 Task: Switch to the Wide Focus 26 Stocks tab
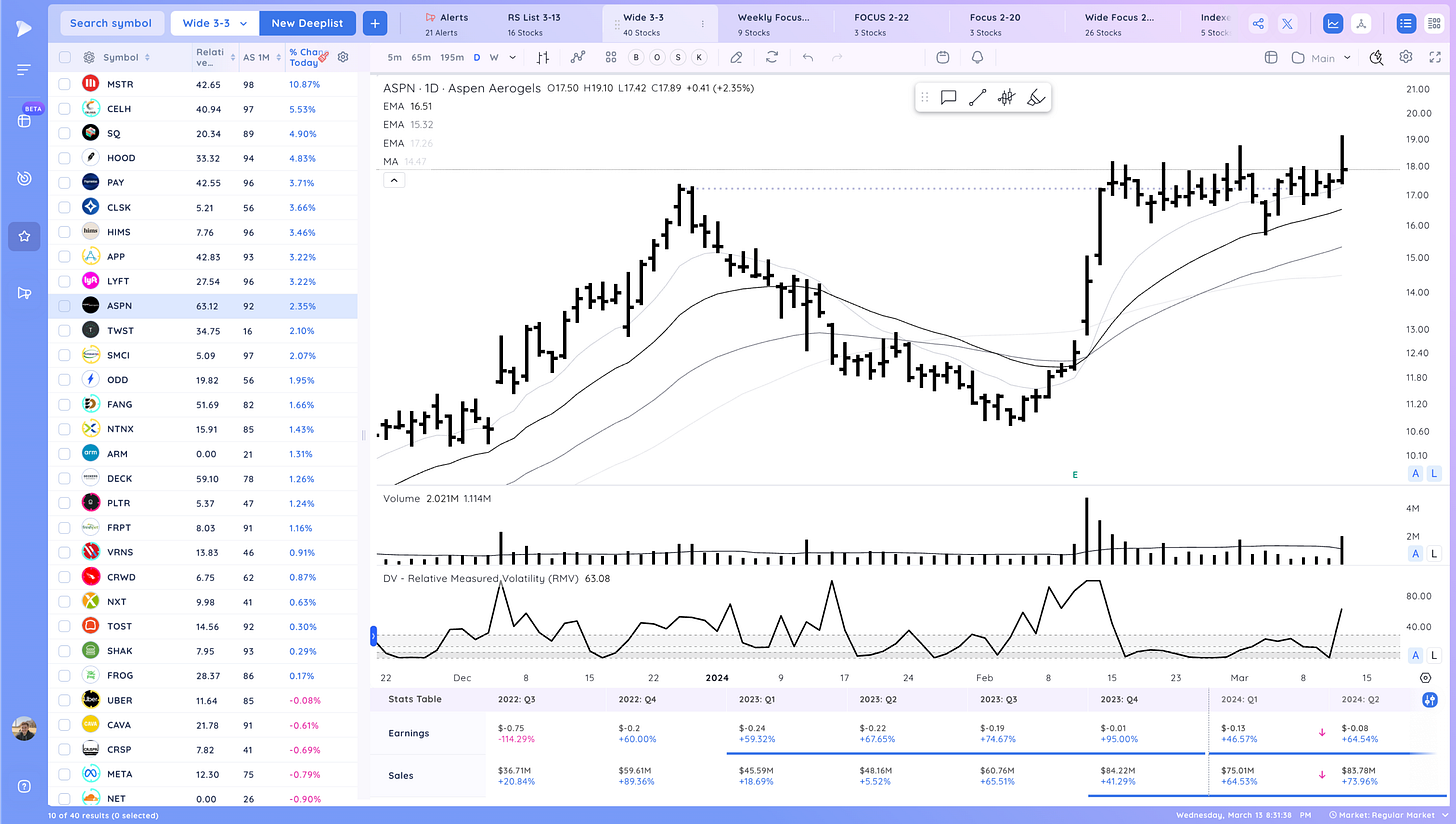click(x=1119, y=24)
